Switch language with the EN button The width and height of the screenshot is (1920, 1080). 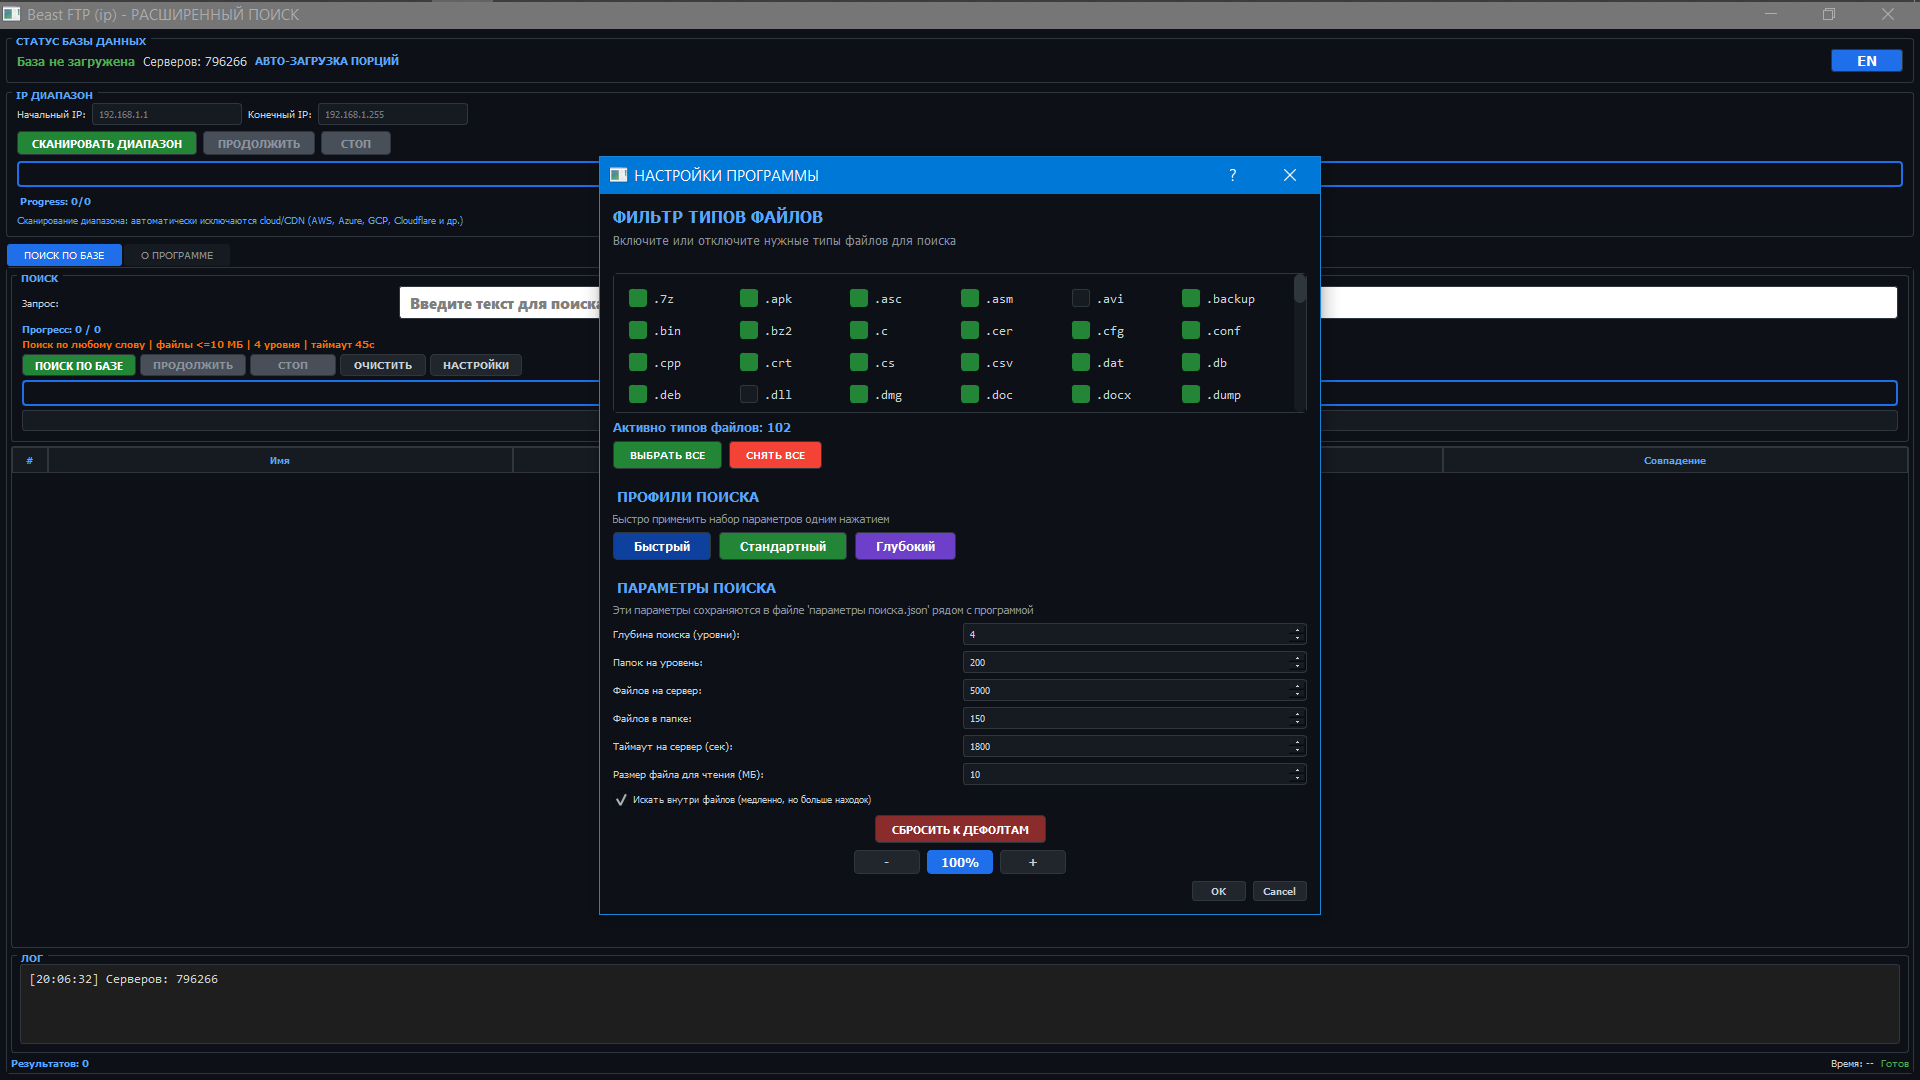coord(1866,61)
